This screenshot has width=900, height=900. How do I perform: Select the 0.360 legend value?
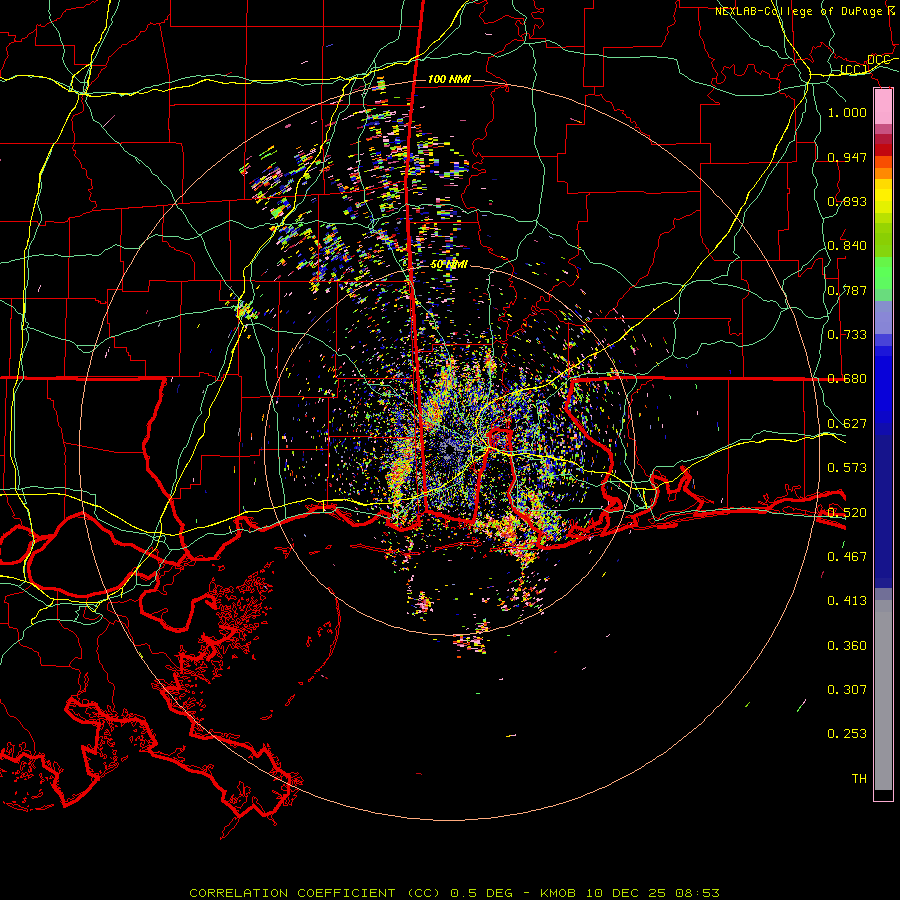847,646
